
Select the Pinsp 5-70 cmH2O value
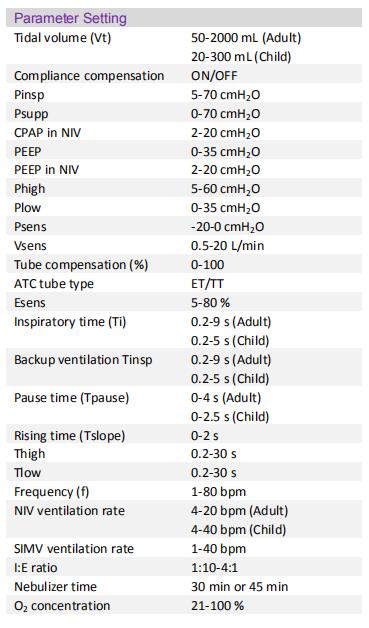click(x=226, y=95)
